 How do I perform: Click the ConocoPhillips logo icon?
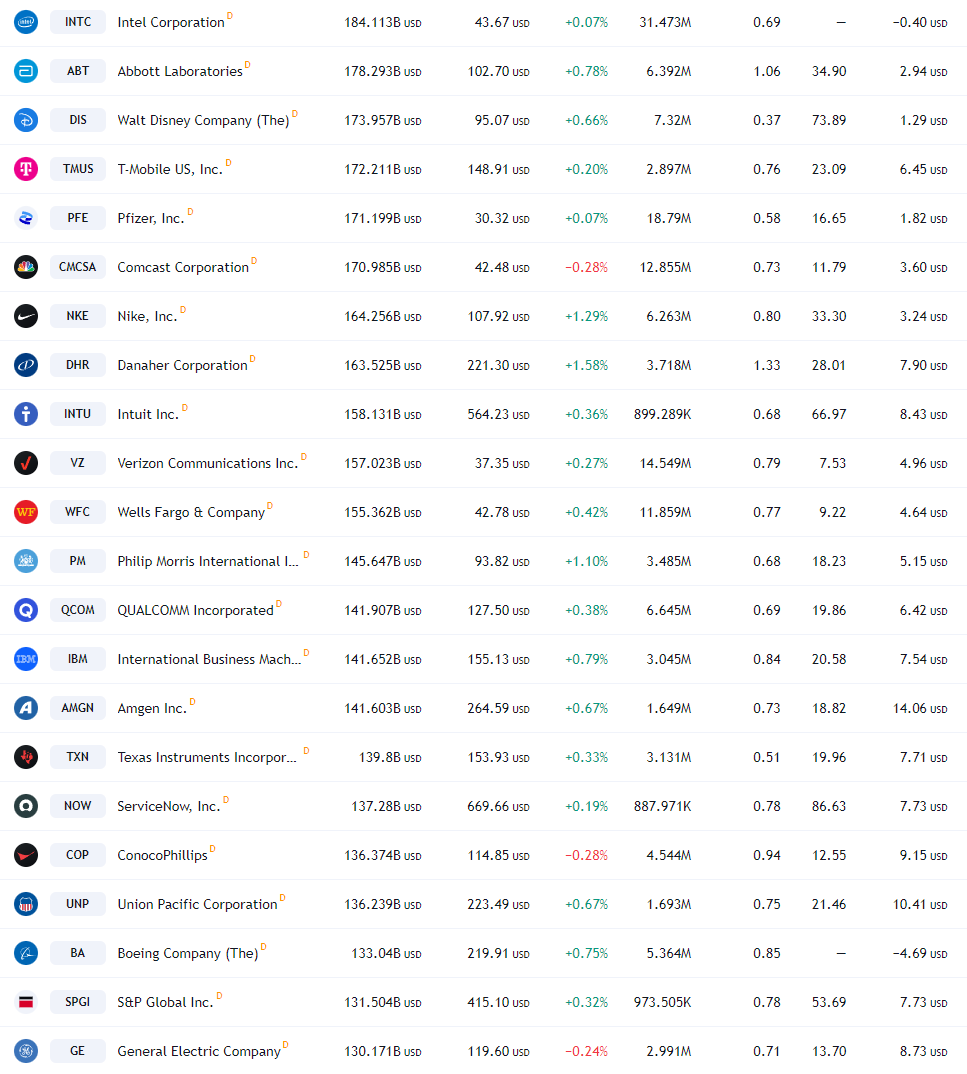click(x=26, y=855)
